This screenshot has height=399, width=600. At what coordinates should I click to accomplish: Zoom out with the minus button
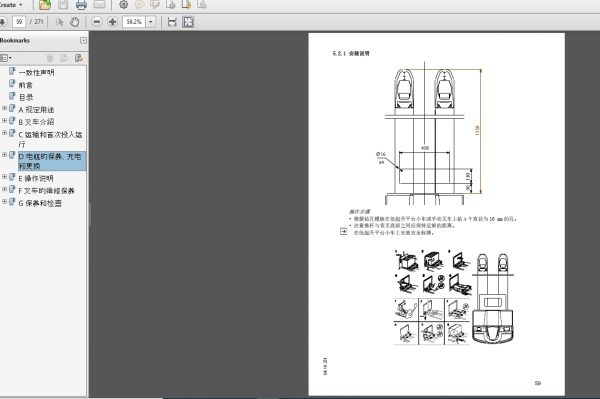pos(97,22)
